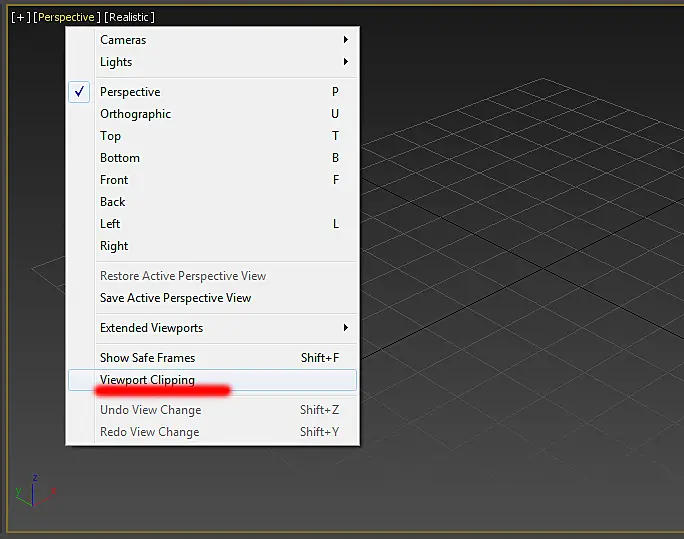This screenshot has width=684, height=539.
Task: Select the checked Perspective view option
Action: (212, 92)
